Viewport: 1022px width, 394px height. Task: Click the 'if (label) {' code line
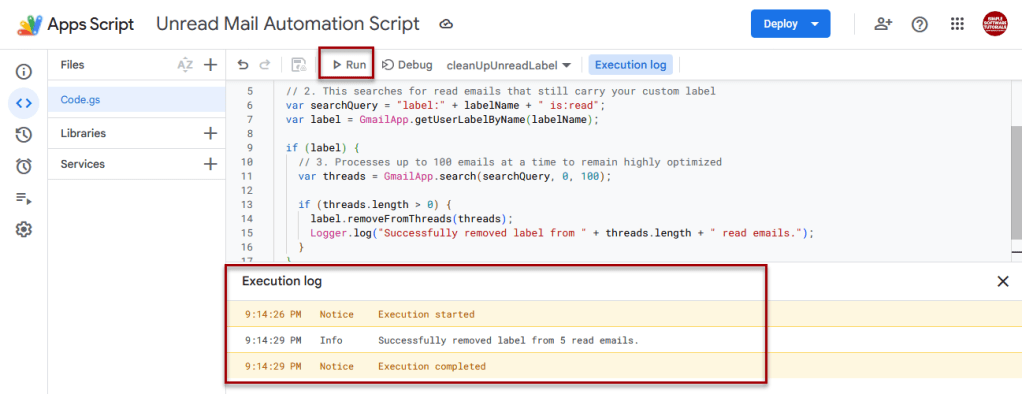(x=323, y=147)
